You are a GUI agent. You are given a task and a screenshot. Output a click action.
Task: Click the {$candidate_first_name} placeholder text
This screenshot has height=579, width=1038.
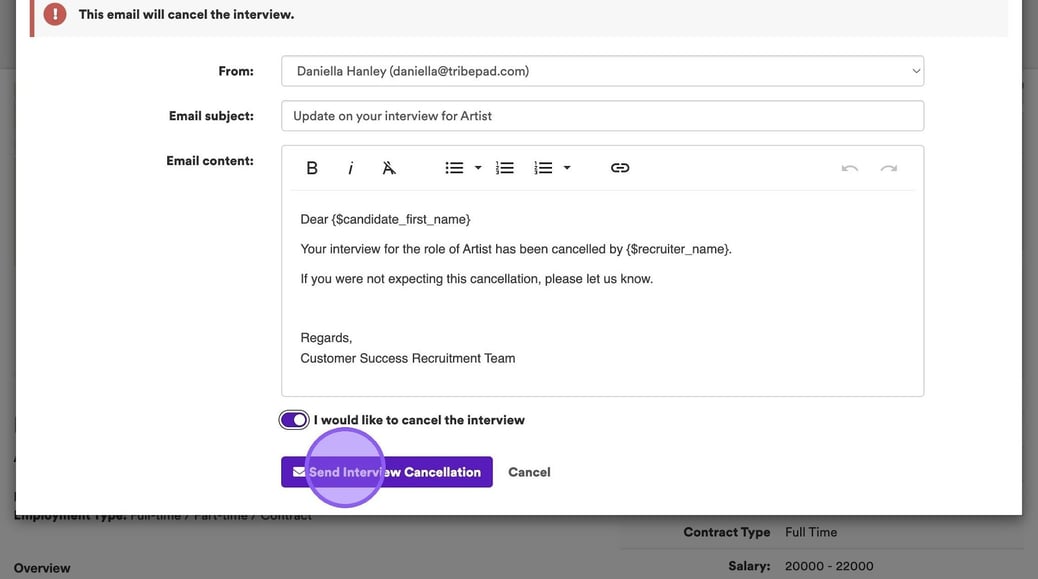click(401, 219)
